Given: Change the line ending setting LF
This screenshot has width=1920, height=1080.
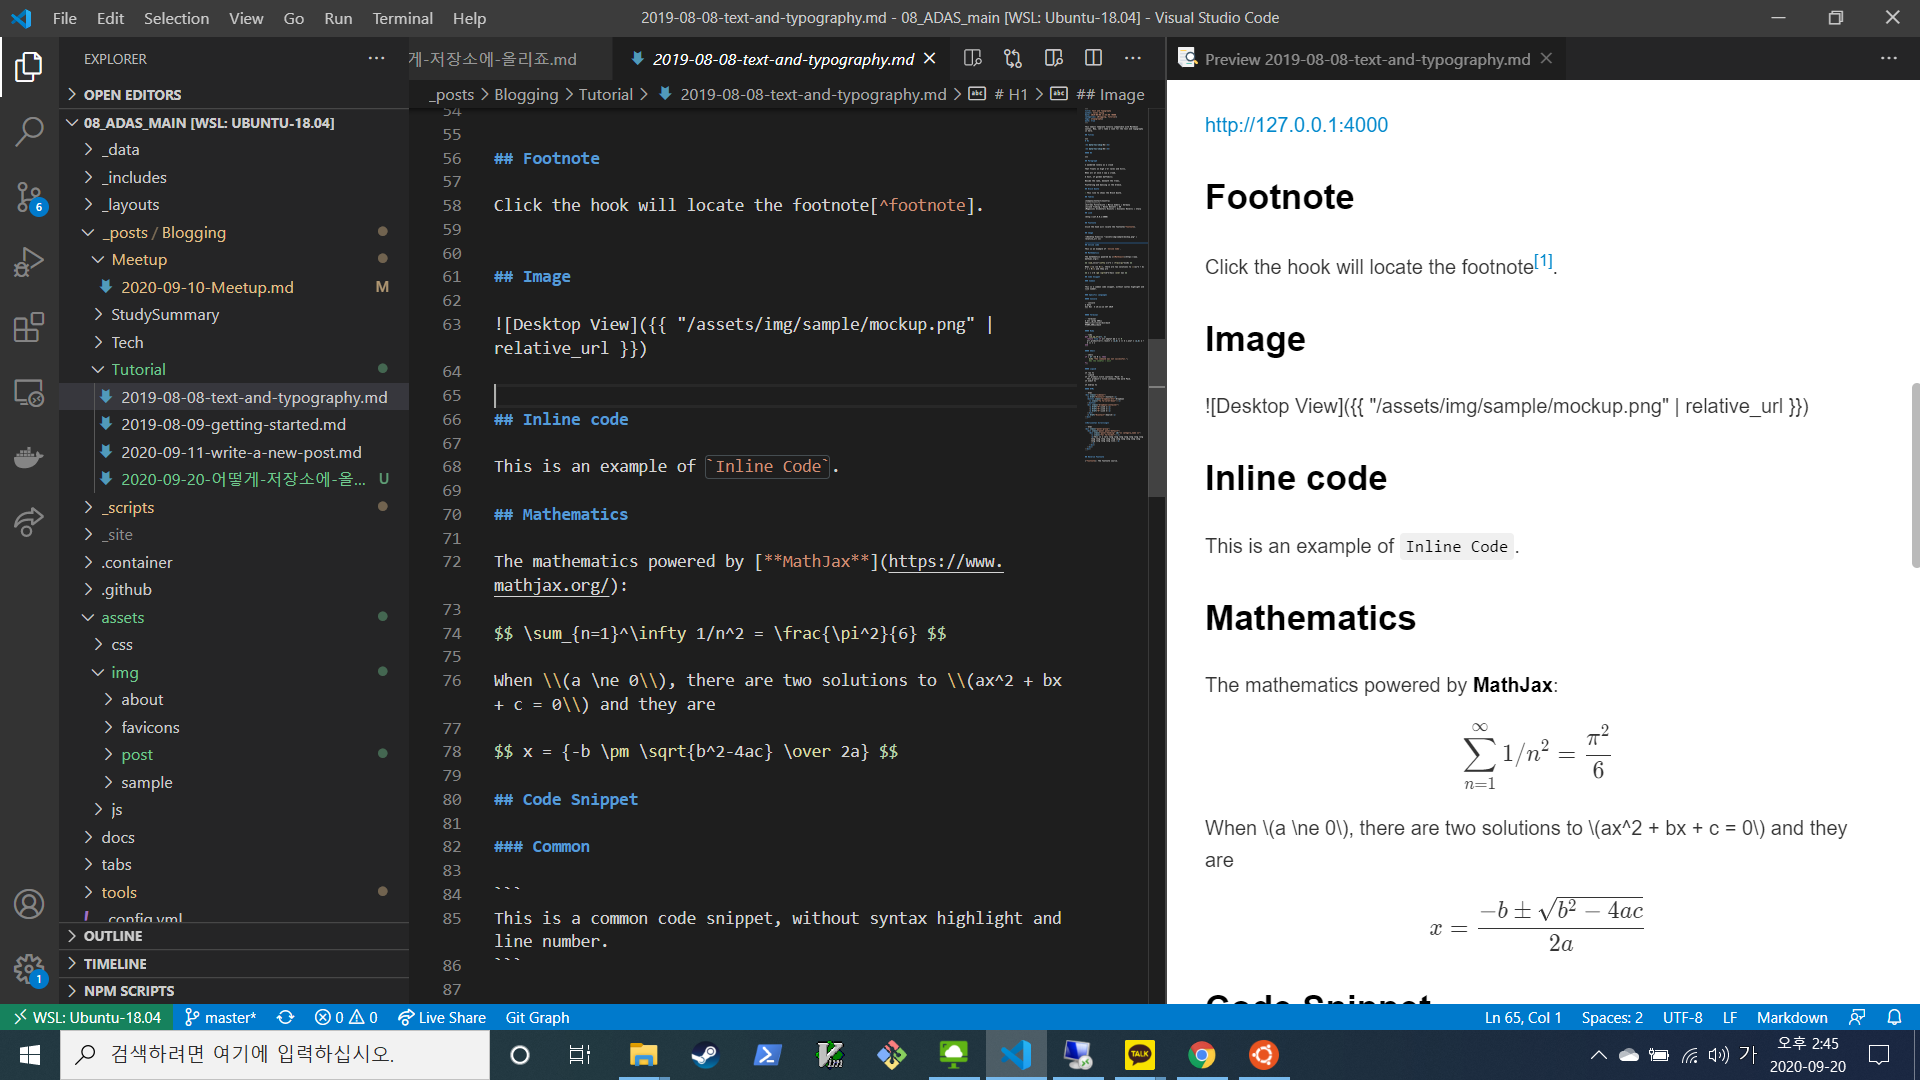Looking at the screenshot, I should tap(1730, 1017).
